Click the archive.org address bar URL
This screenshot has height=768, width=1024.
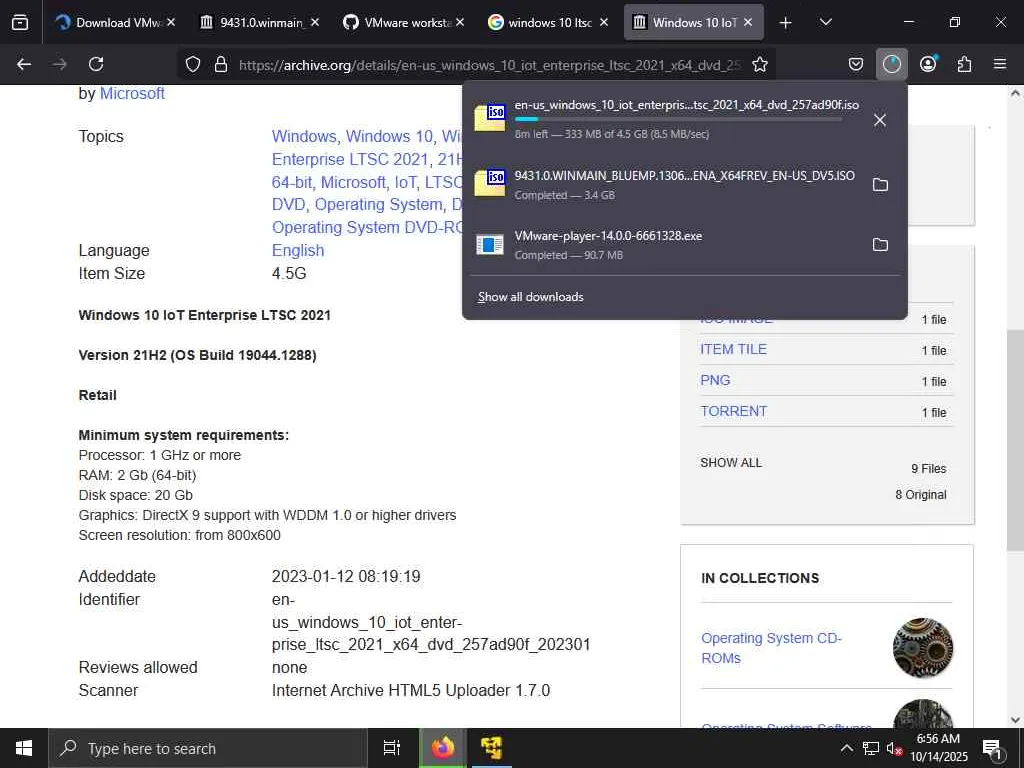[x=490, y=65]
